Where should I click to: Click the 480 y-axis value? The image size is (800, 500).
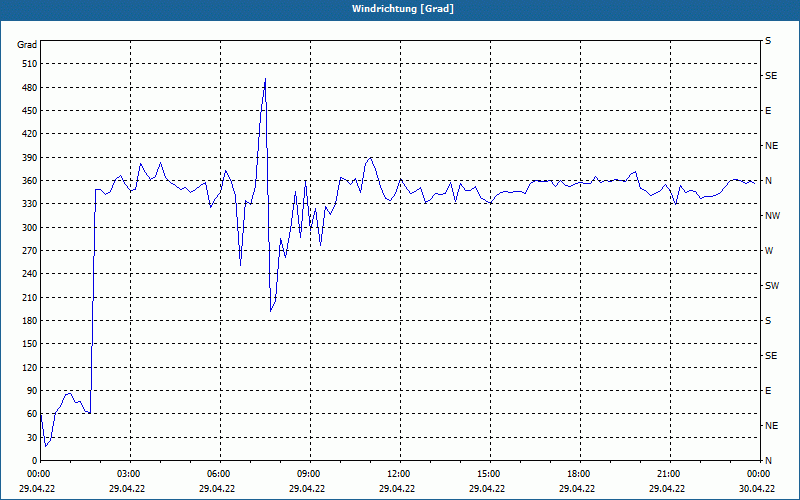click(30, 88)
